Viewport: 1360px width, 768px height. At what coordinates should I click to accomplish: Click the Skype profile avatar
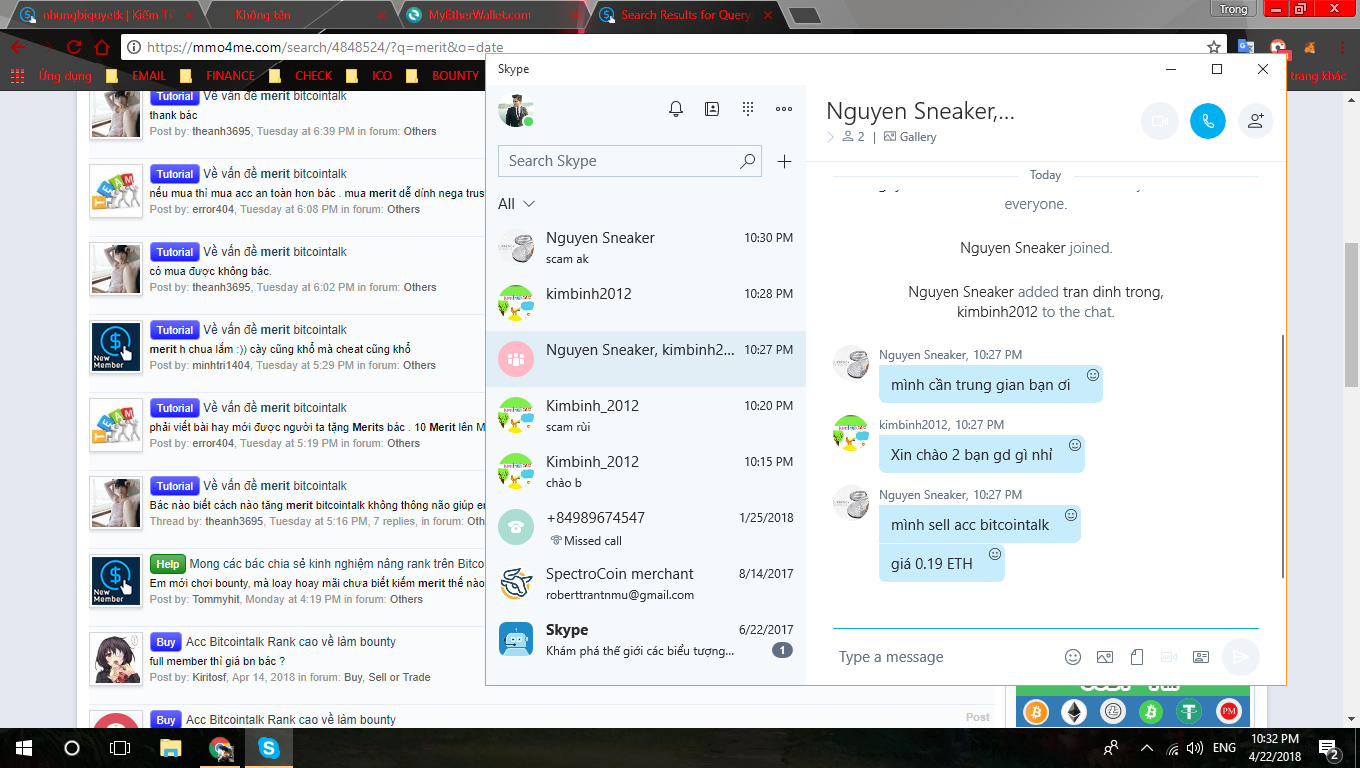pyautogui.click(x=516, y=109)
